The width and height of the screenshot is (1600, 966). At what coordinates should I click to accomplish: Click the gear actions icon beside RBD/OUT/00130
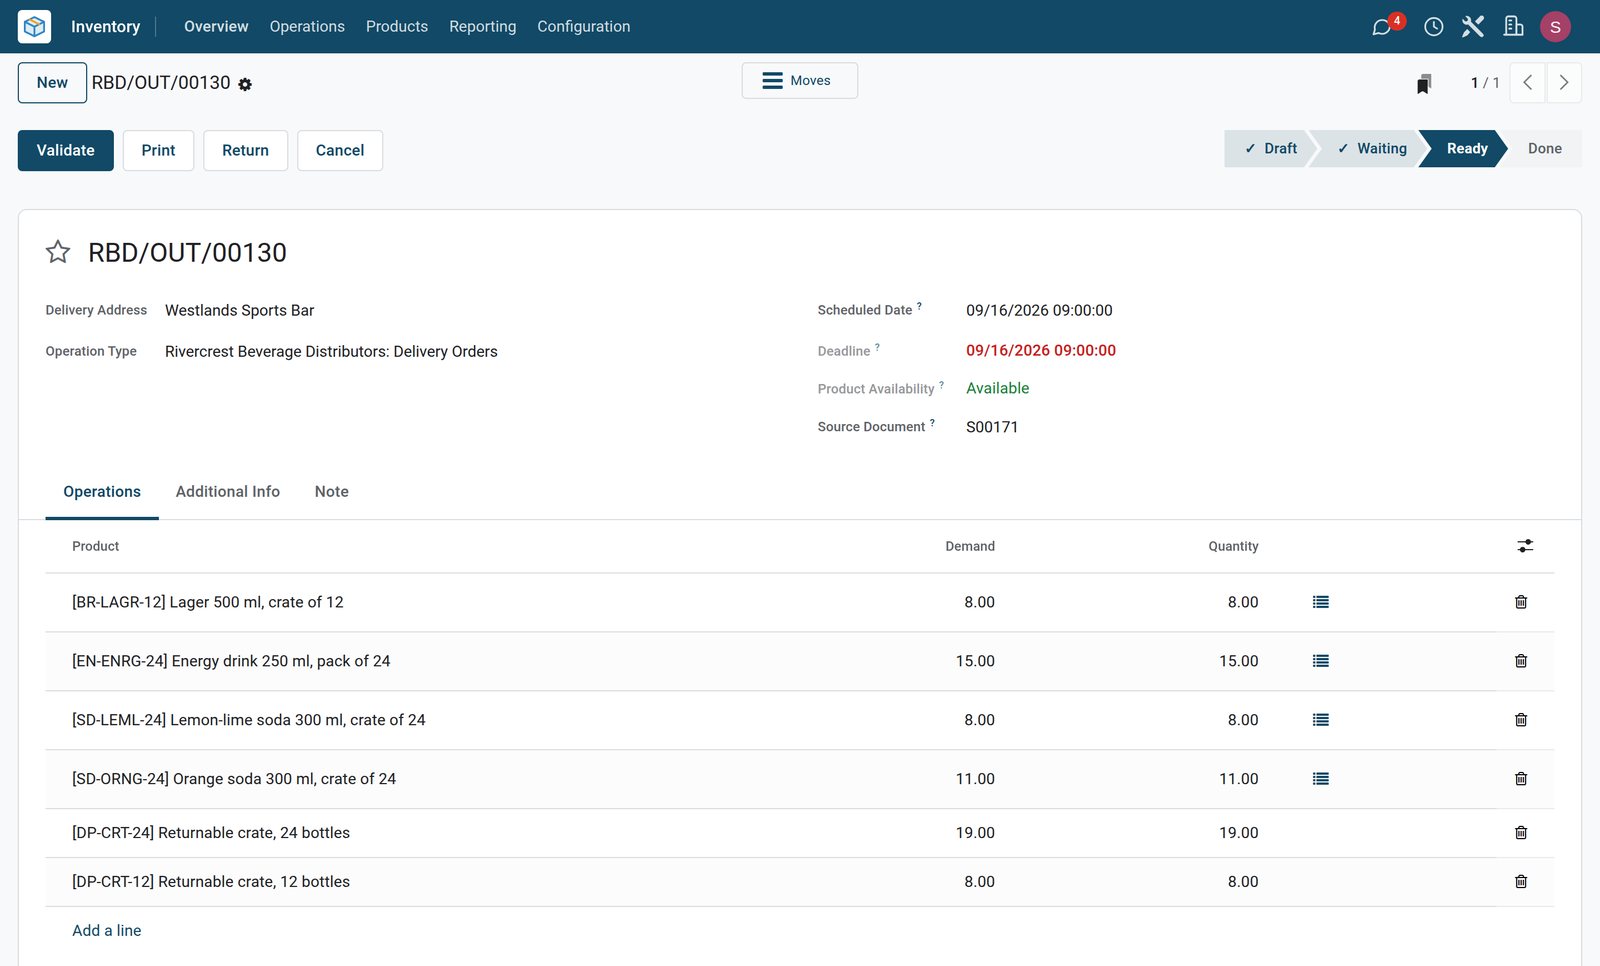click(245, 84)
